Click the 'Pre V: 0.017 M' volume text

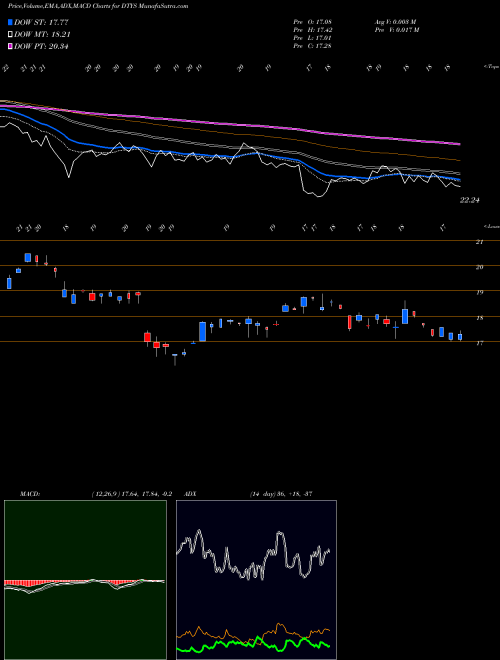396,29
